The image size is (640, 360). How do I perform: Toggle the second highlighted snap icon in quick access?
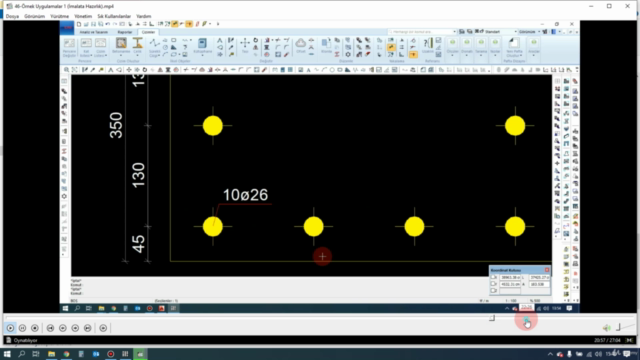[x=189, y=24]
